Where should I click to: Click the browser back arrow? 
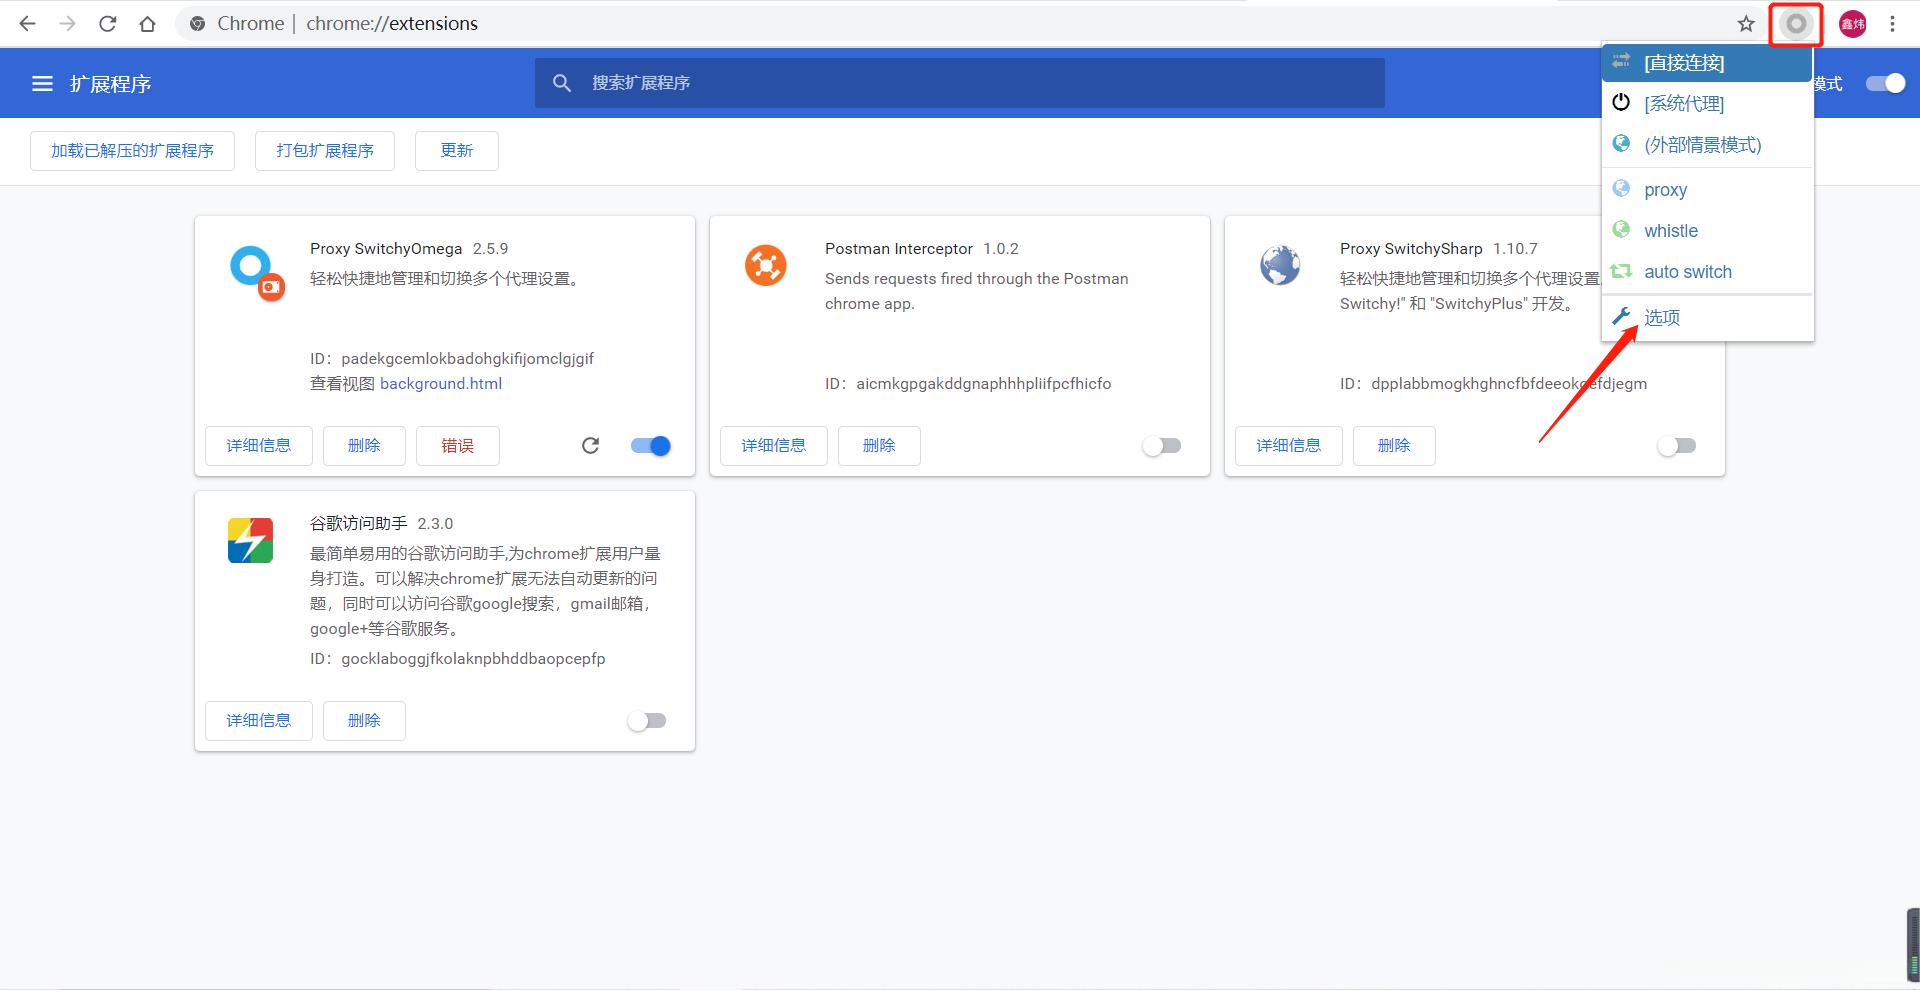tap(27, 24)
